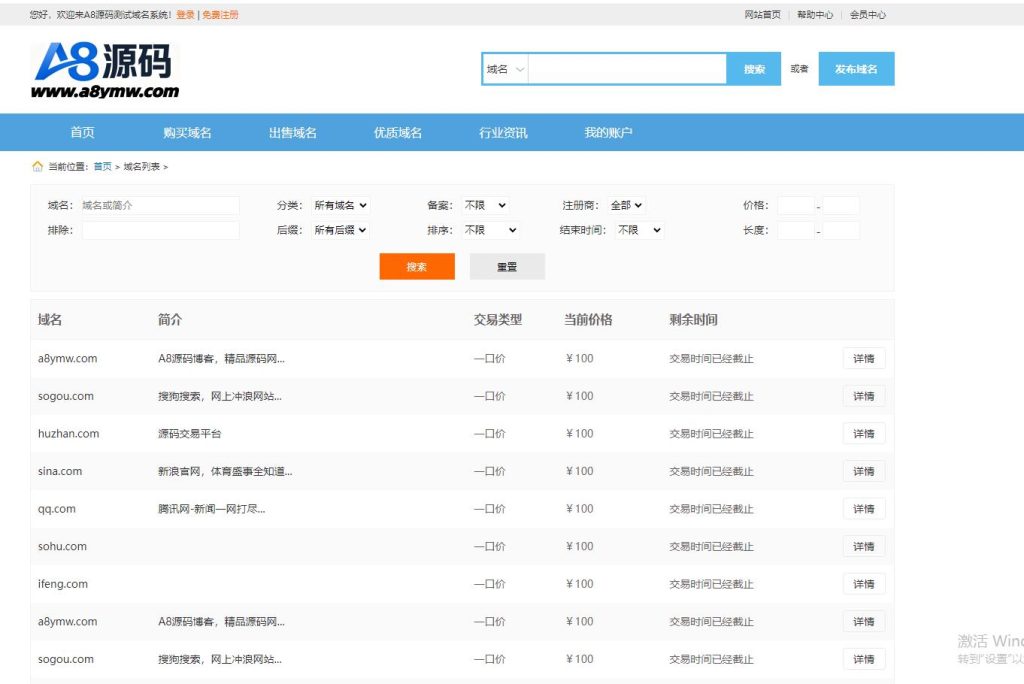Go to 首页 in navigation bar
Screen dimensions: 1024x684
(x=82, y=133)
